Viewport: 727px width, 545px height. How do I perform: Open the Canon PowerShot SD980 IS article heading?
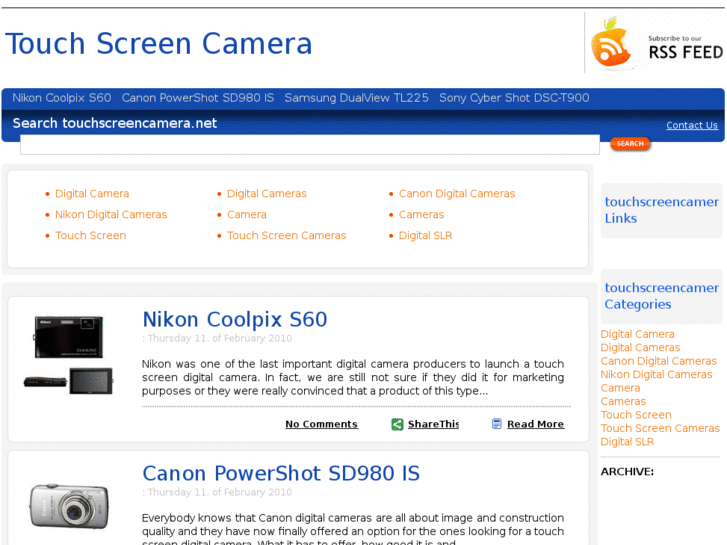[281, 474]
